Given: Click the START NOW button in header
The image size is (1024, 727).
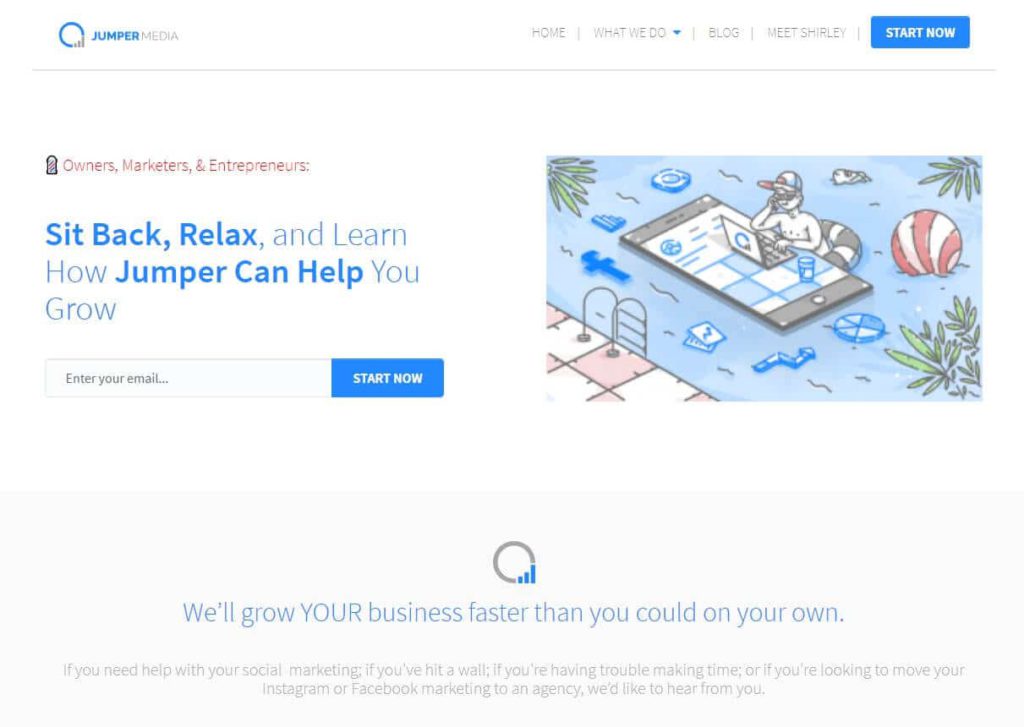Looking at the screenshot, I should (x=920, y=32).
